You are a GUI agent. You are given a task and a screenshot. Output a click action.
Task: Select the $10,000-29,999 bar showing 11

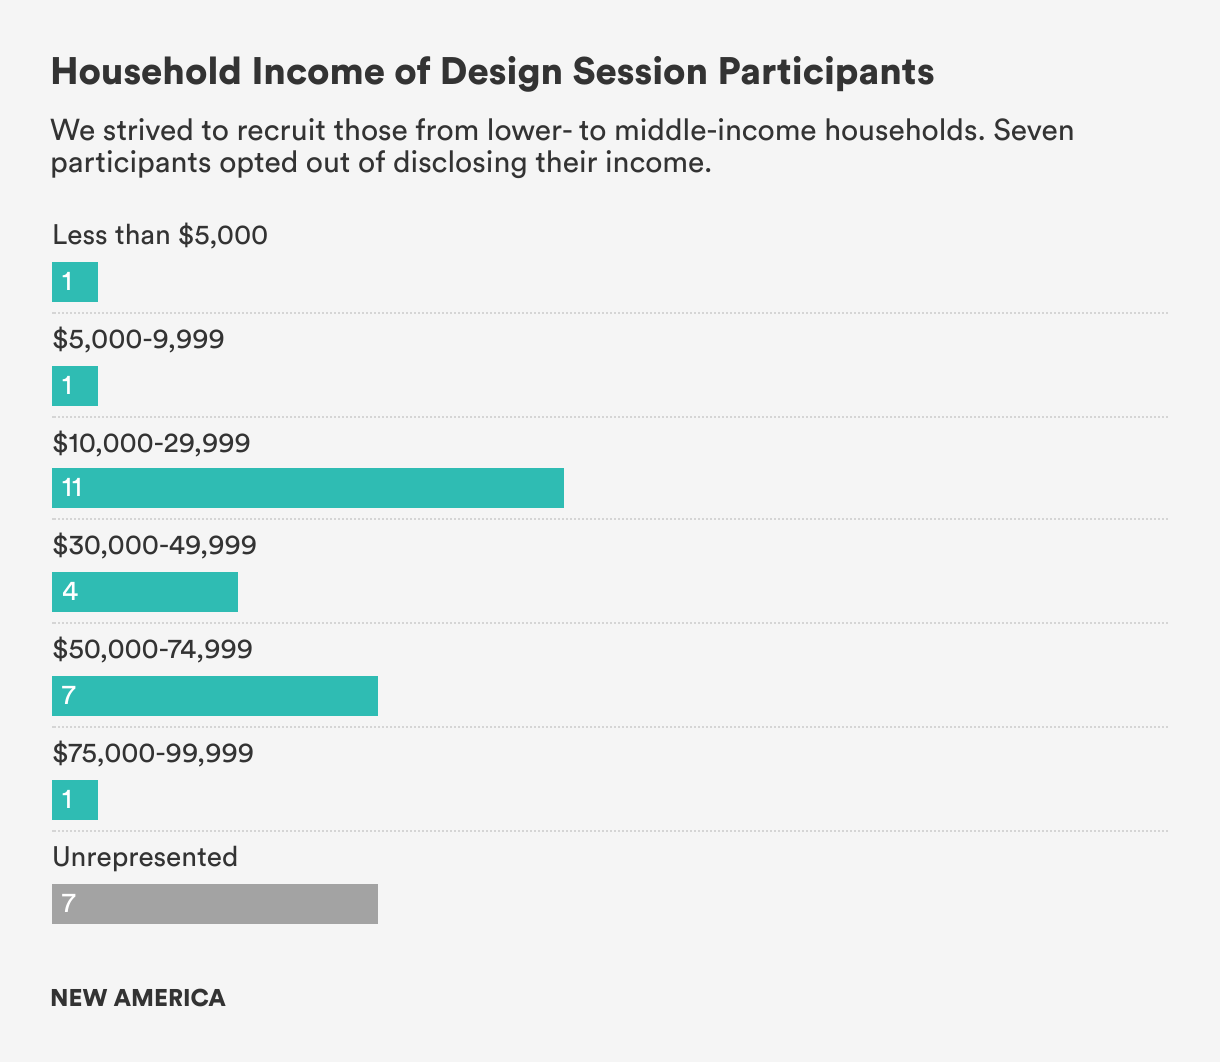308,488
